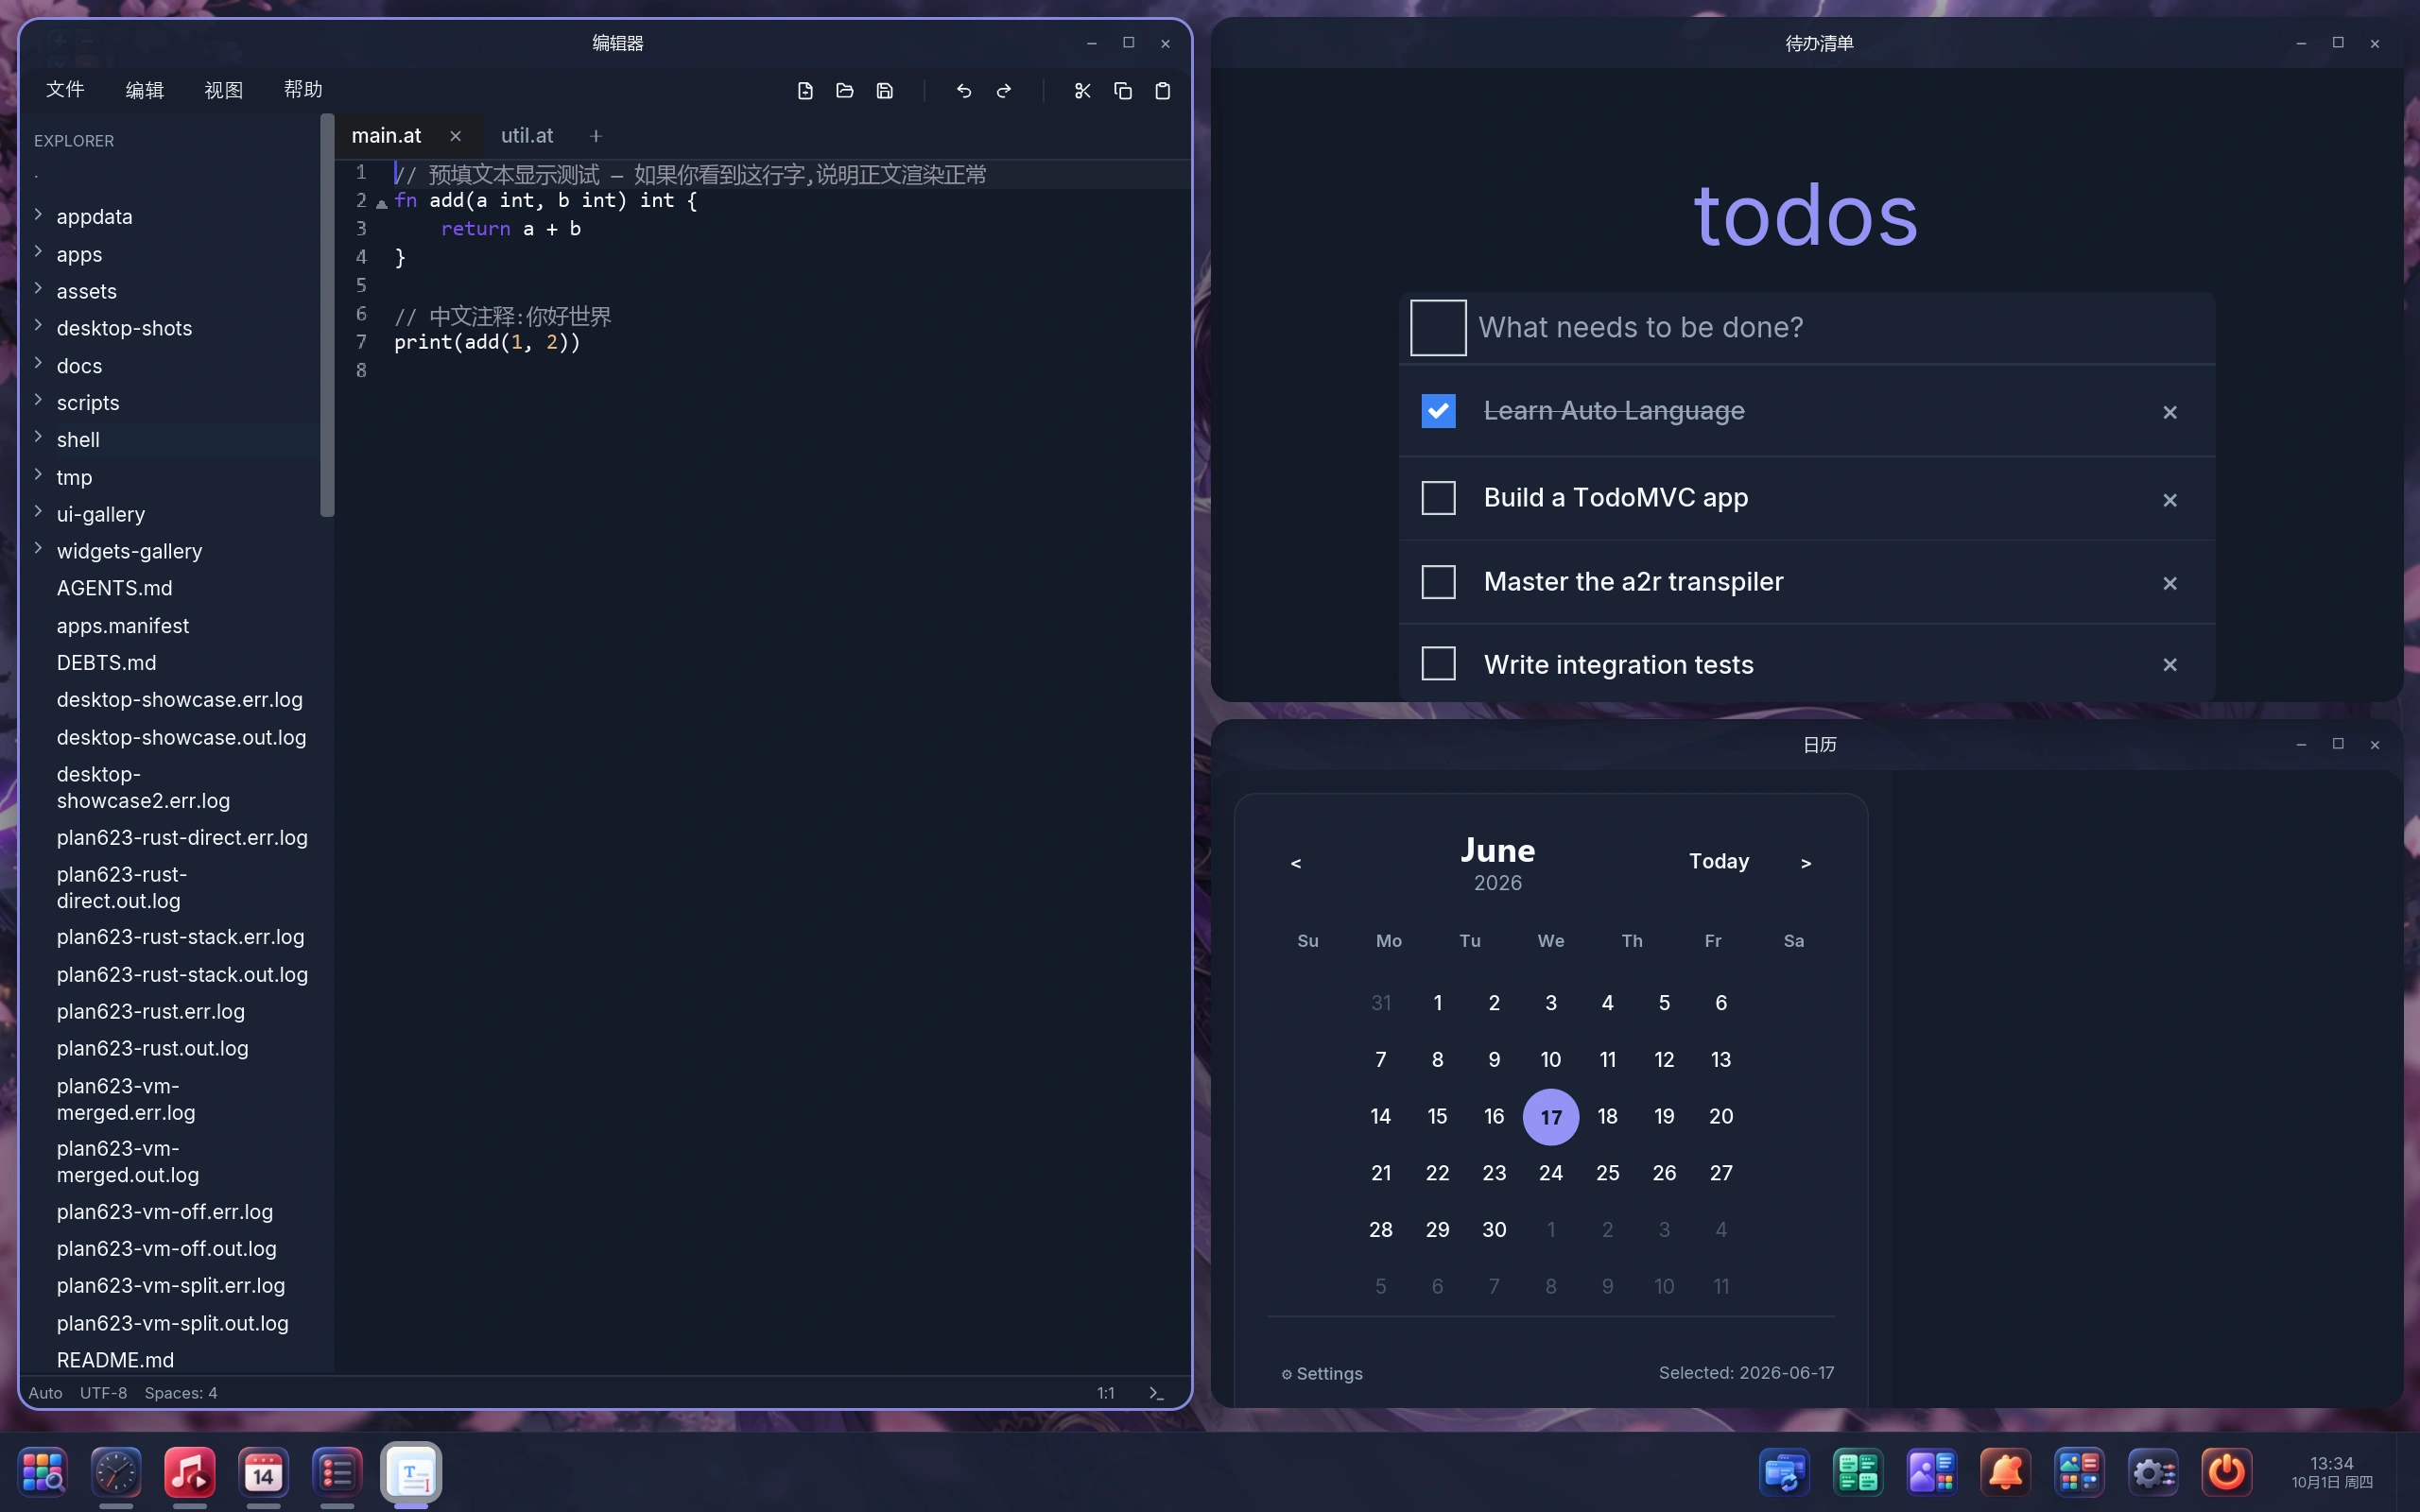Click the open folder icon in editor toolbar
2420x1512 pixels.
point(845,91)
